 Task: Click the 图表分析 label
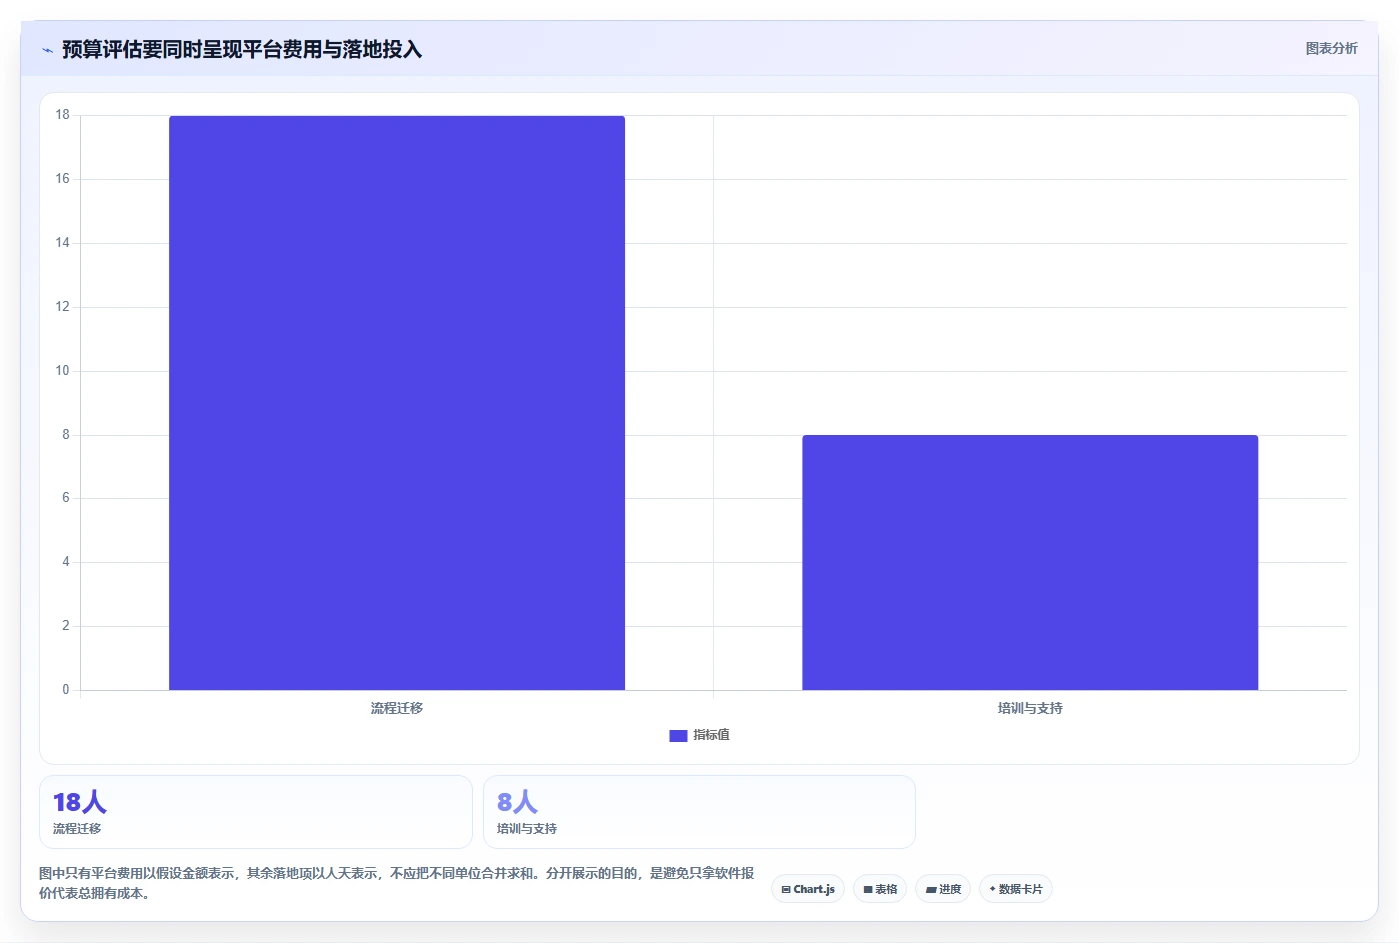click(x=1331, y=48)
